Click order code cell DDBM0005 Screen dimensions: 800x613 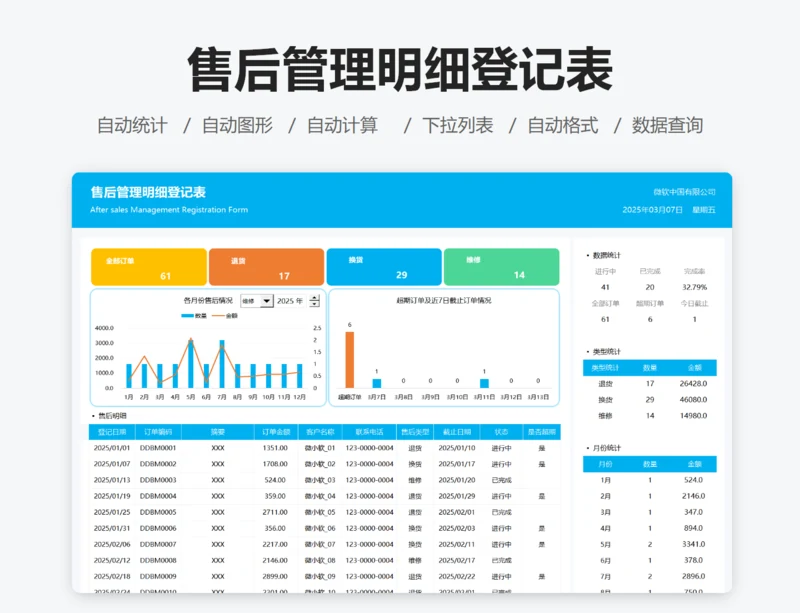click(x=158, y=512)
